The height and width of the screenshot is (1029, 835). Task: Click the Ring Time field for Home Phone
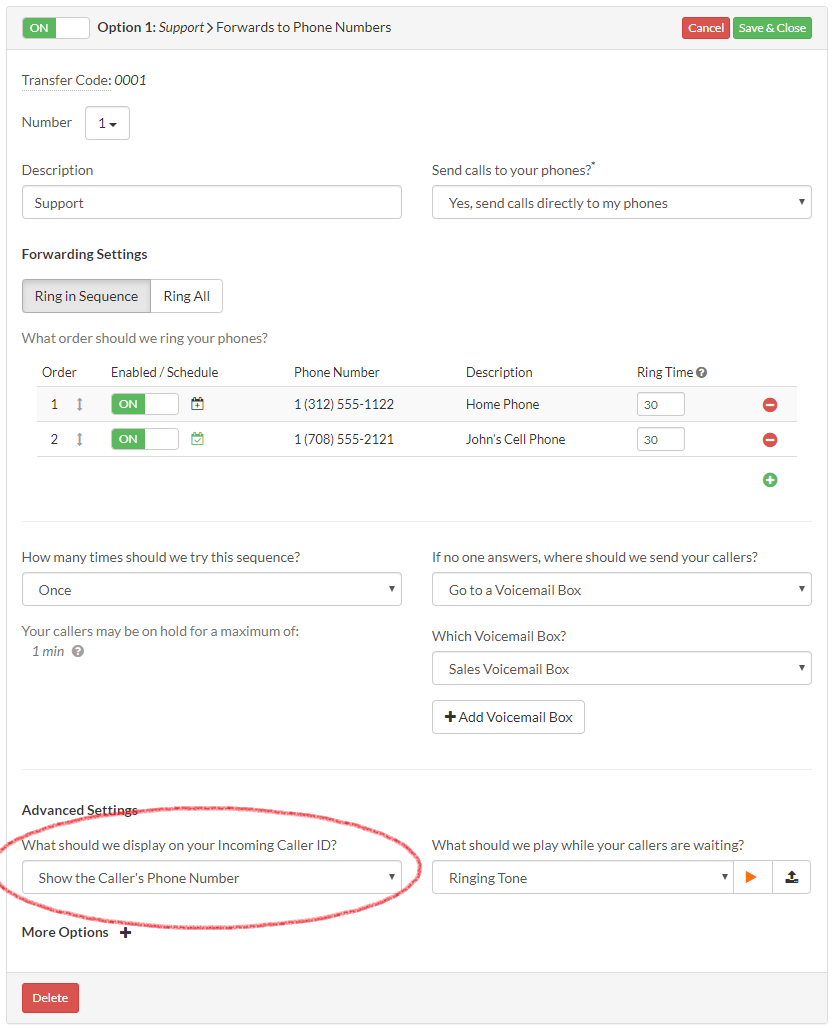660,404
